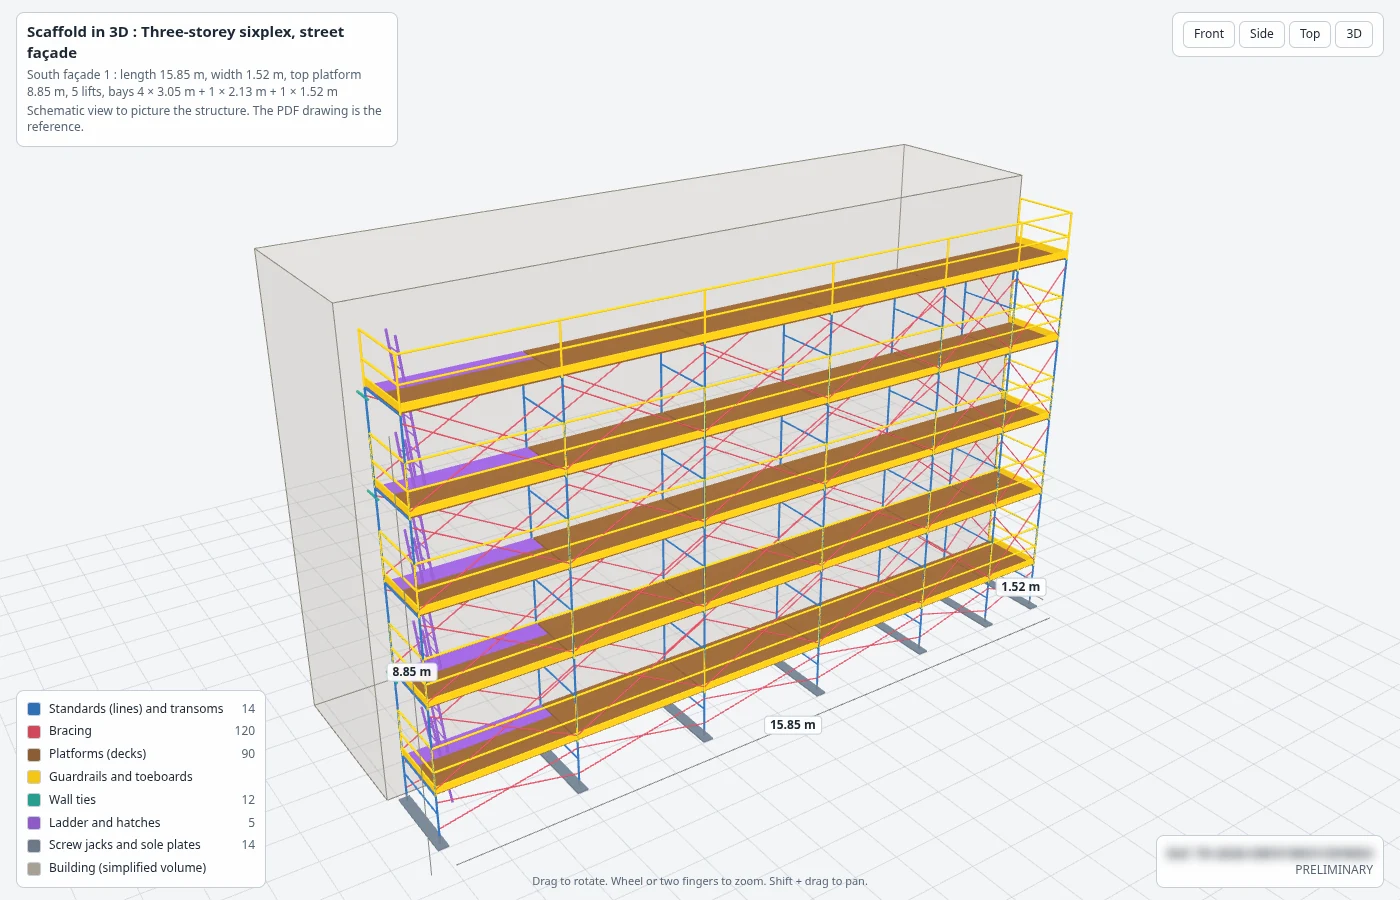Select the 'Platforms (decks)' legend label
The width and height of the screenshot is (1400, 900).
(x=97, y=754)
